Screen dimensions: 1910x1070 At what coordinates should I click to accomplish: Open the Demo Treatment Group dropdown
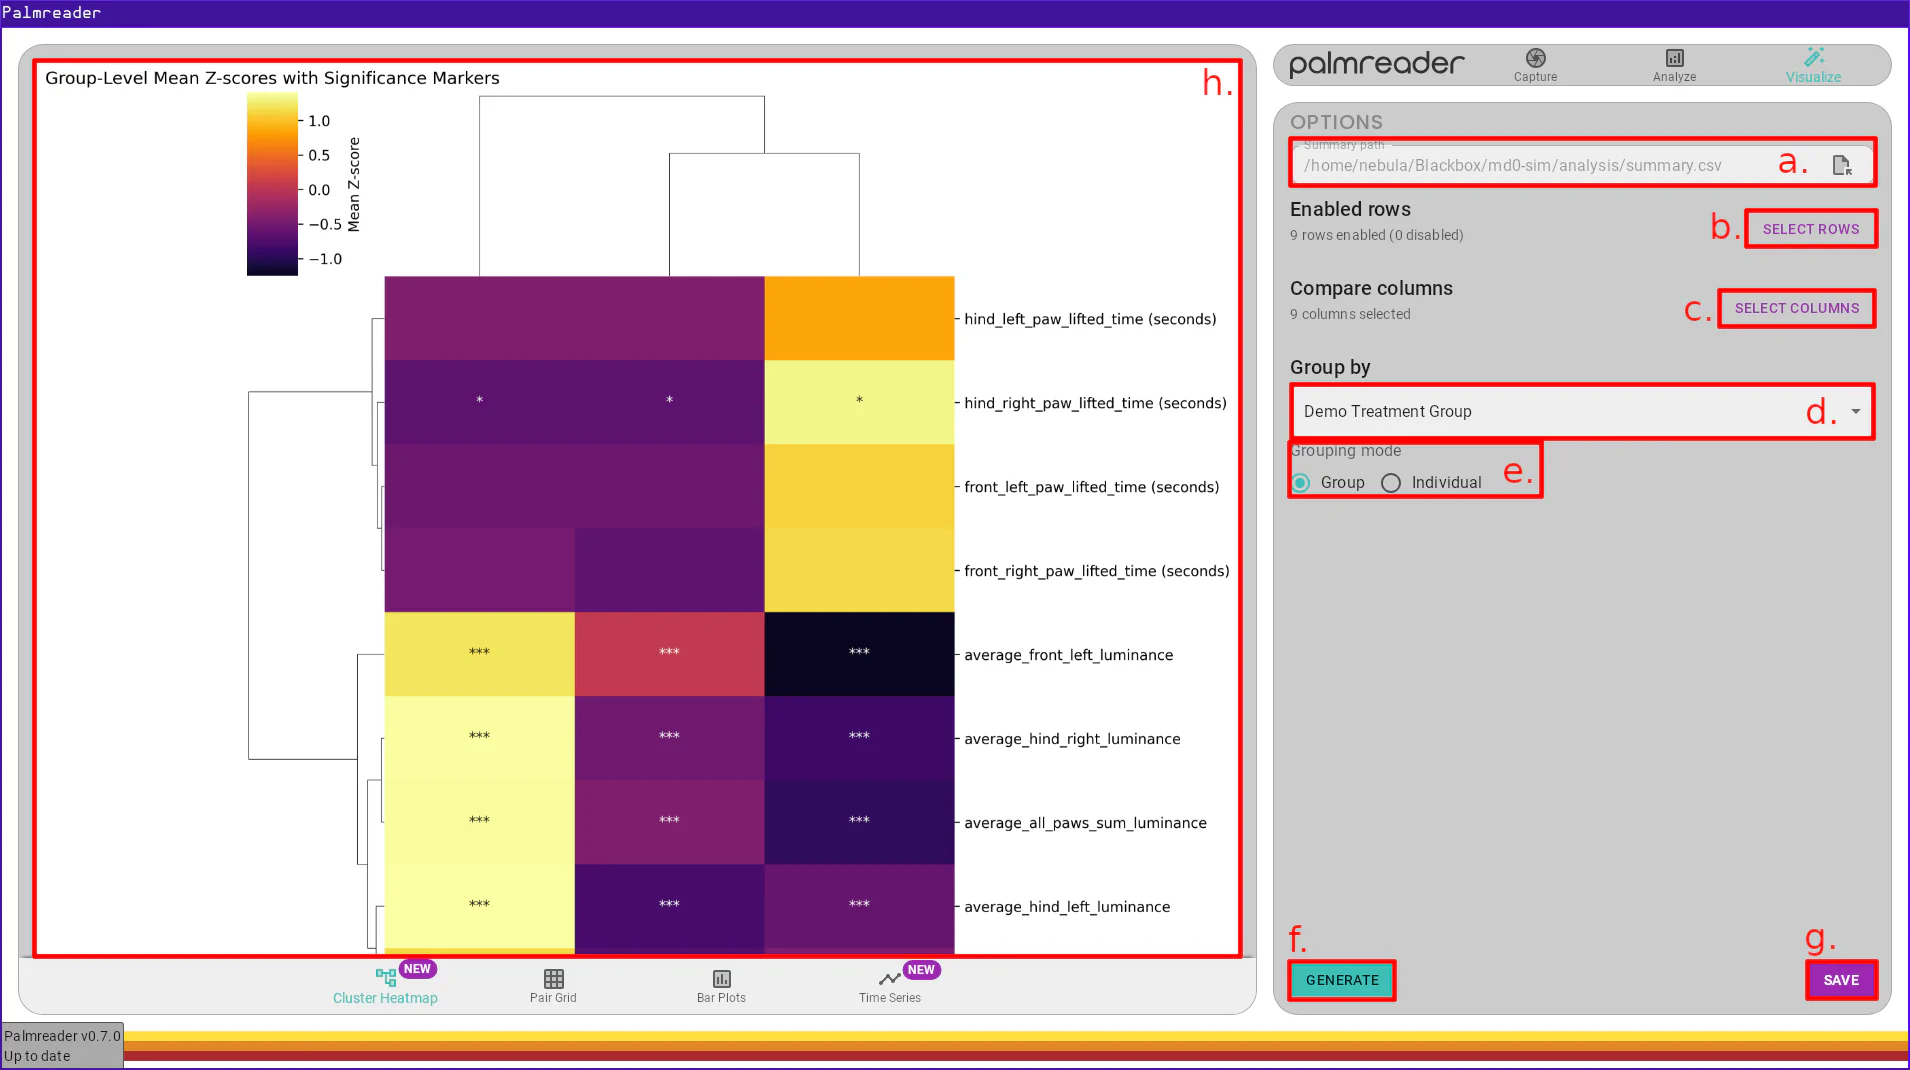(x=1580, y=411)
